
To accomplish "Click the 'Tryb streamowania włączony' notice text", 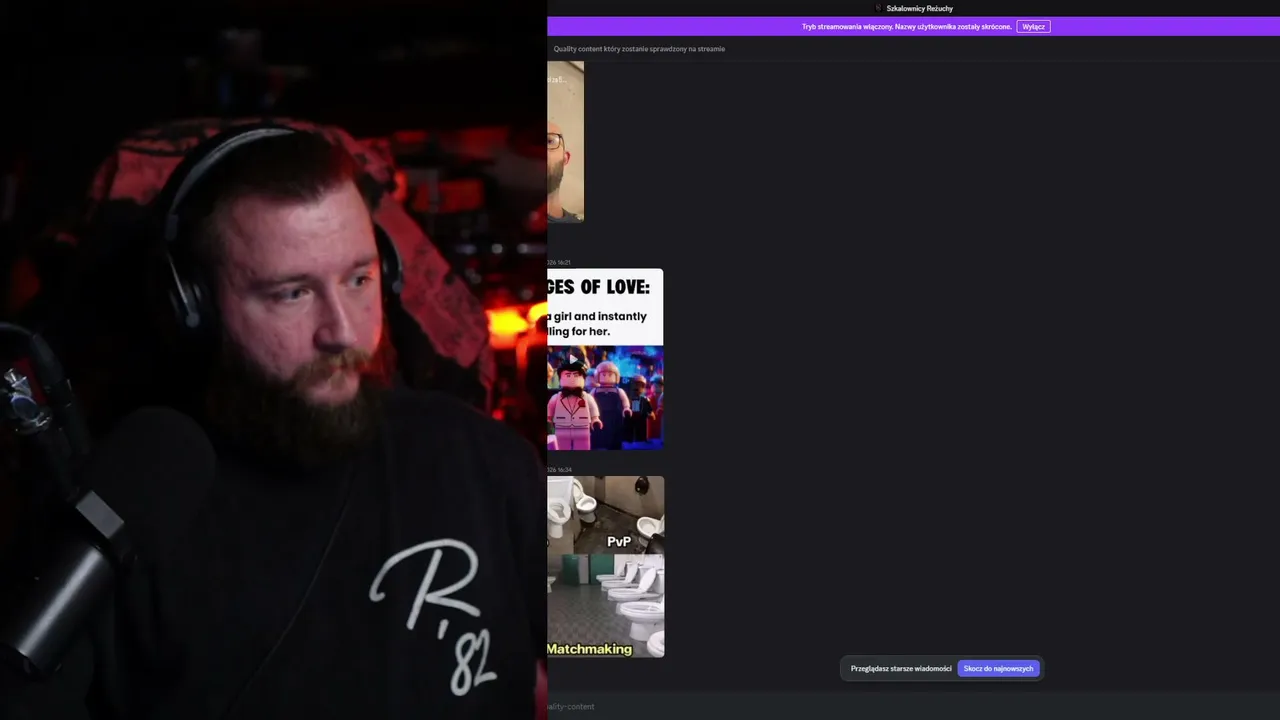I will click(907, 27).
